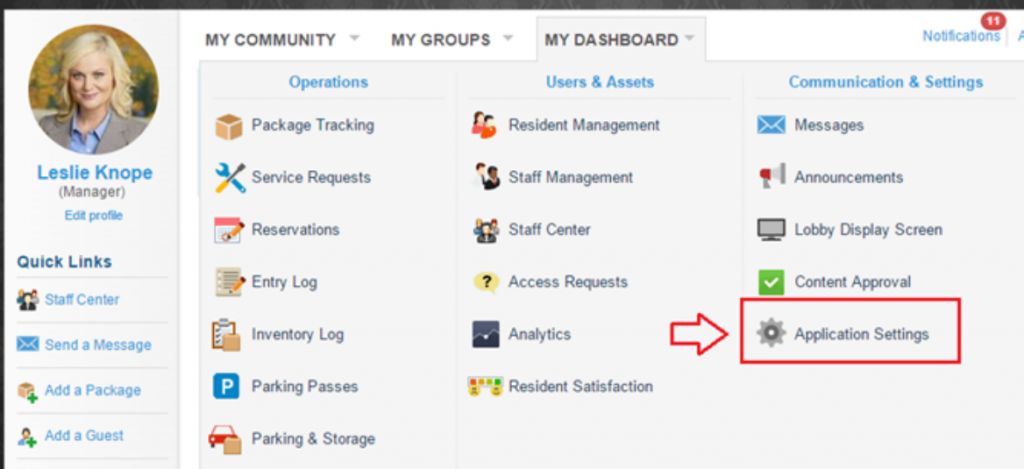Open Resident Management menu entry
The width and height of the screenshot is (1024, 469).
pyautogui.click(x=583, y=125)
